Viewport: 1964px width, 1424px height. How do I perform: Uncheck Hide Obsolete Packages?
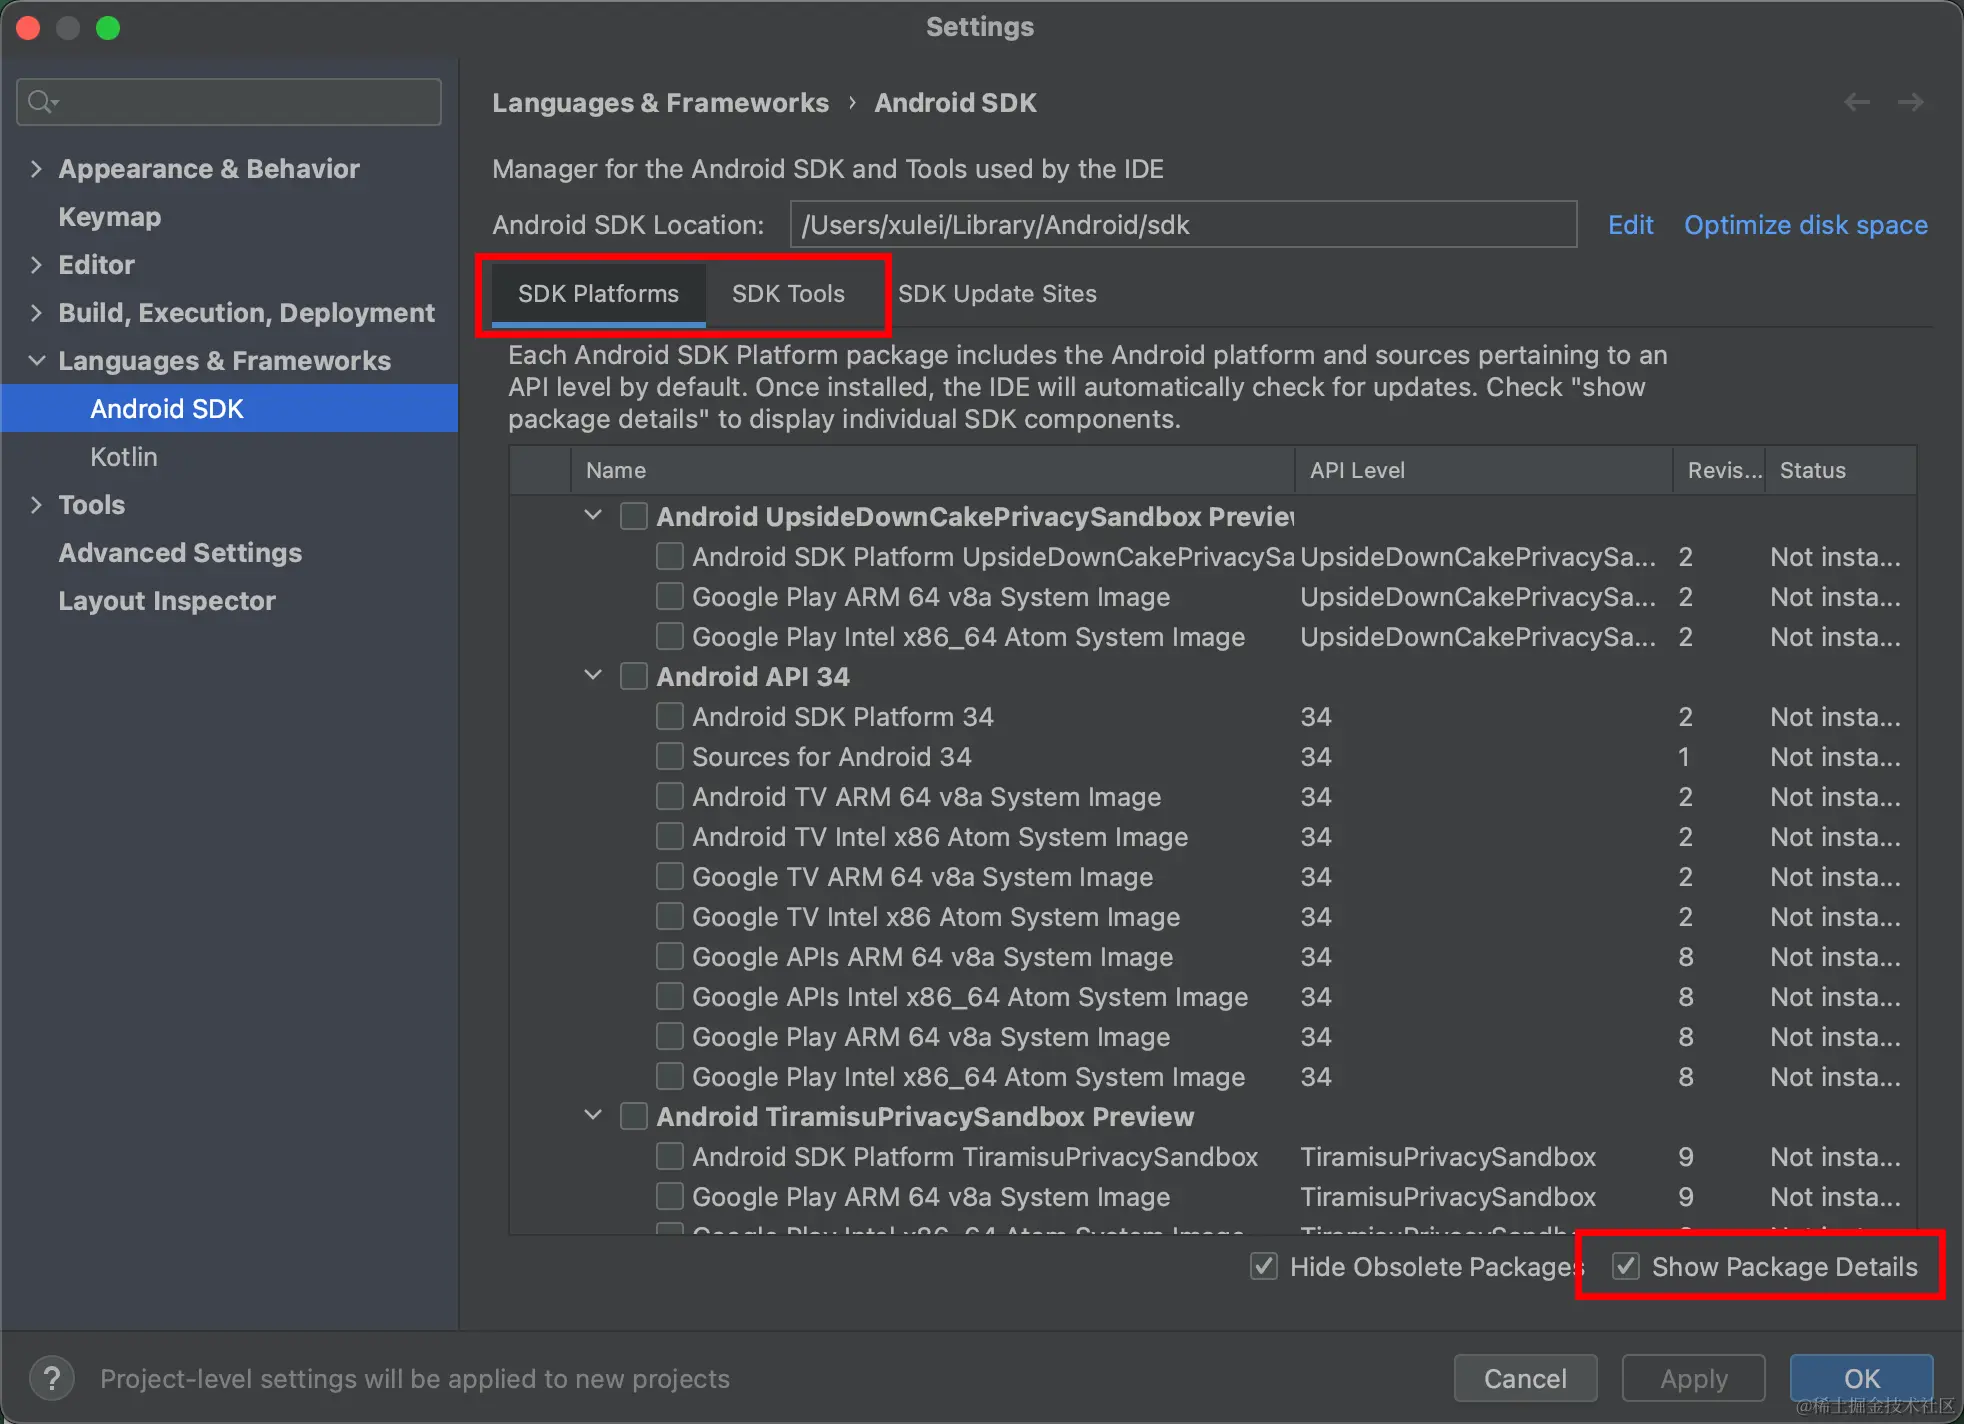1264,1266
